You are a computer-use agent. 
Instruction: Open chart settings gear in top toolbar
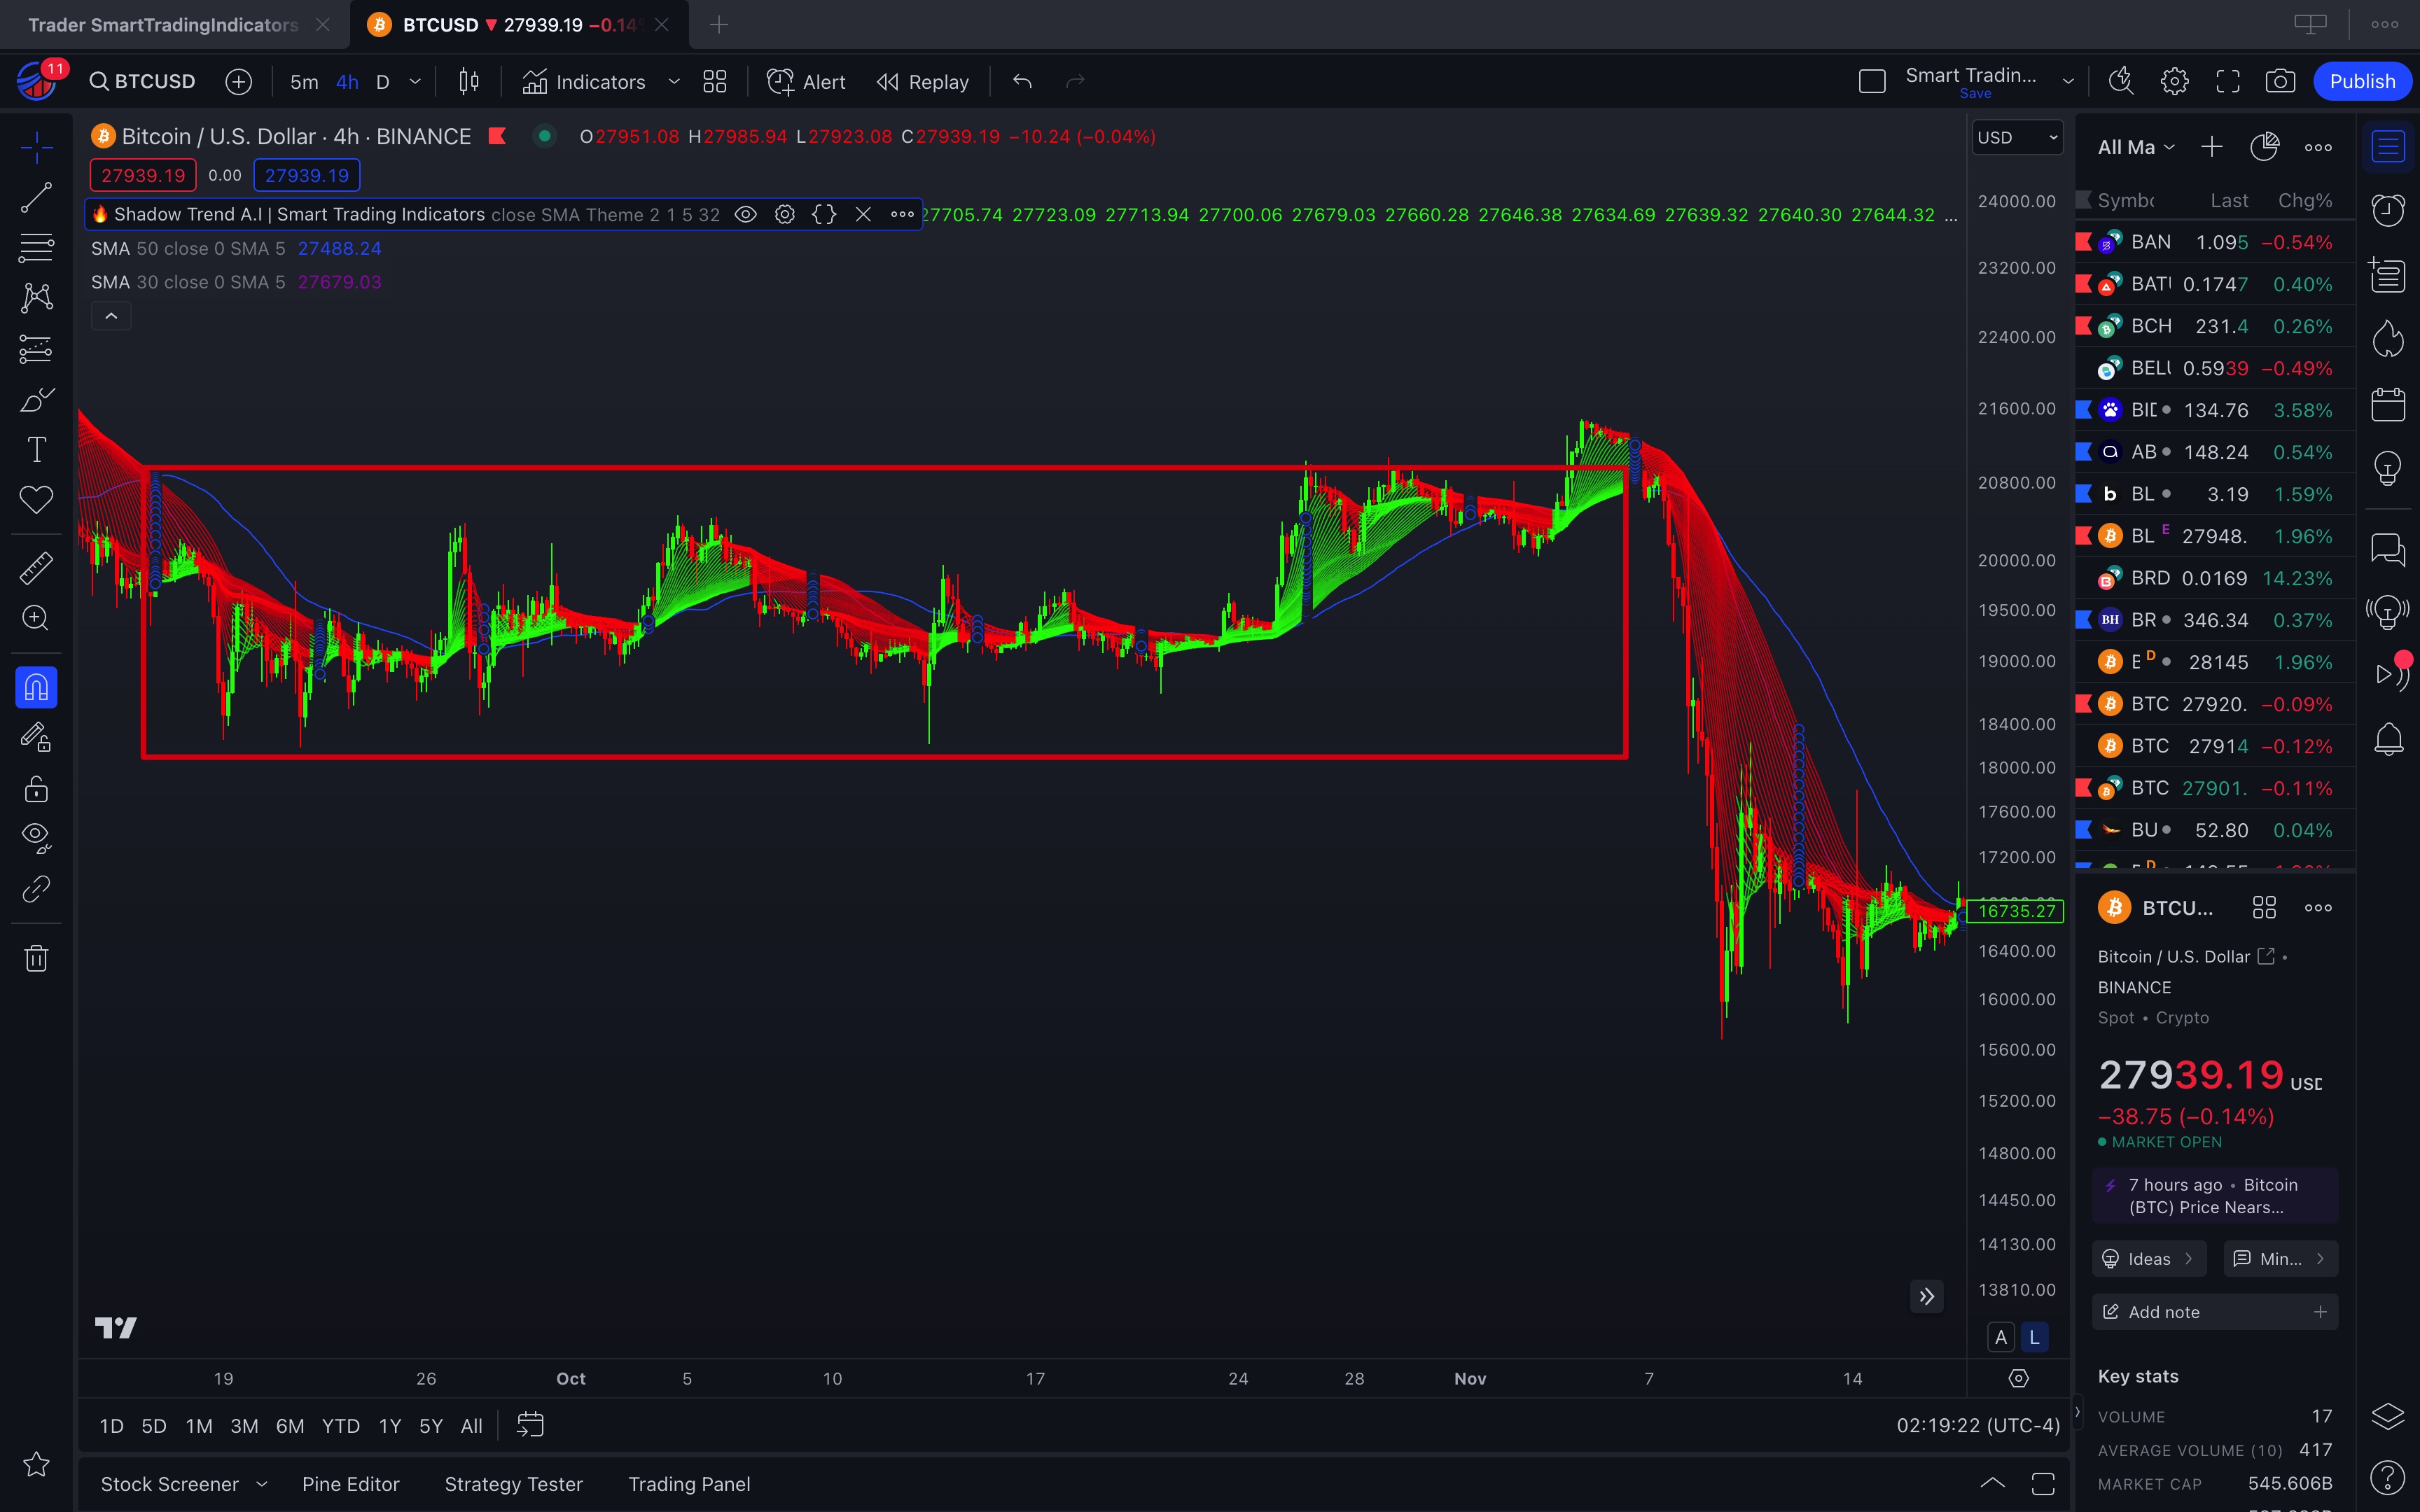click(2174, 82)
